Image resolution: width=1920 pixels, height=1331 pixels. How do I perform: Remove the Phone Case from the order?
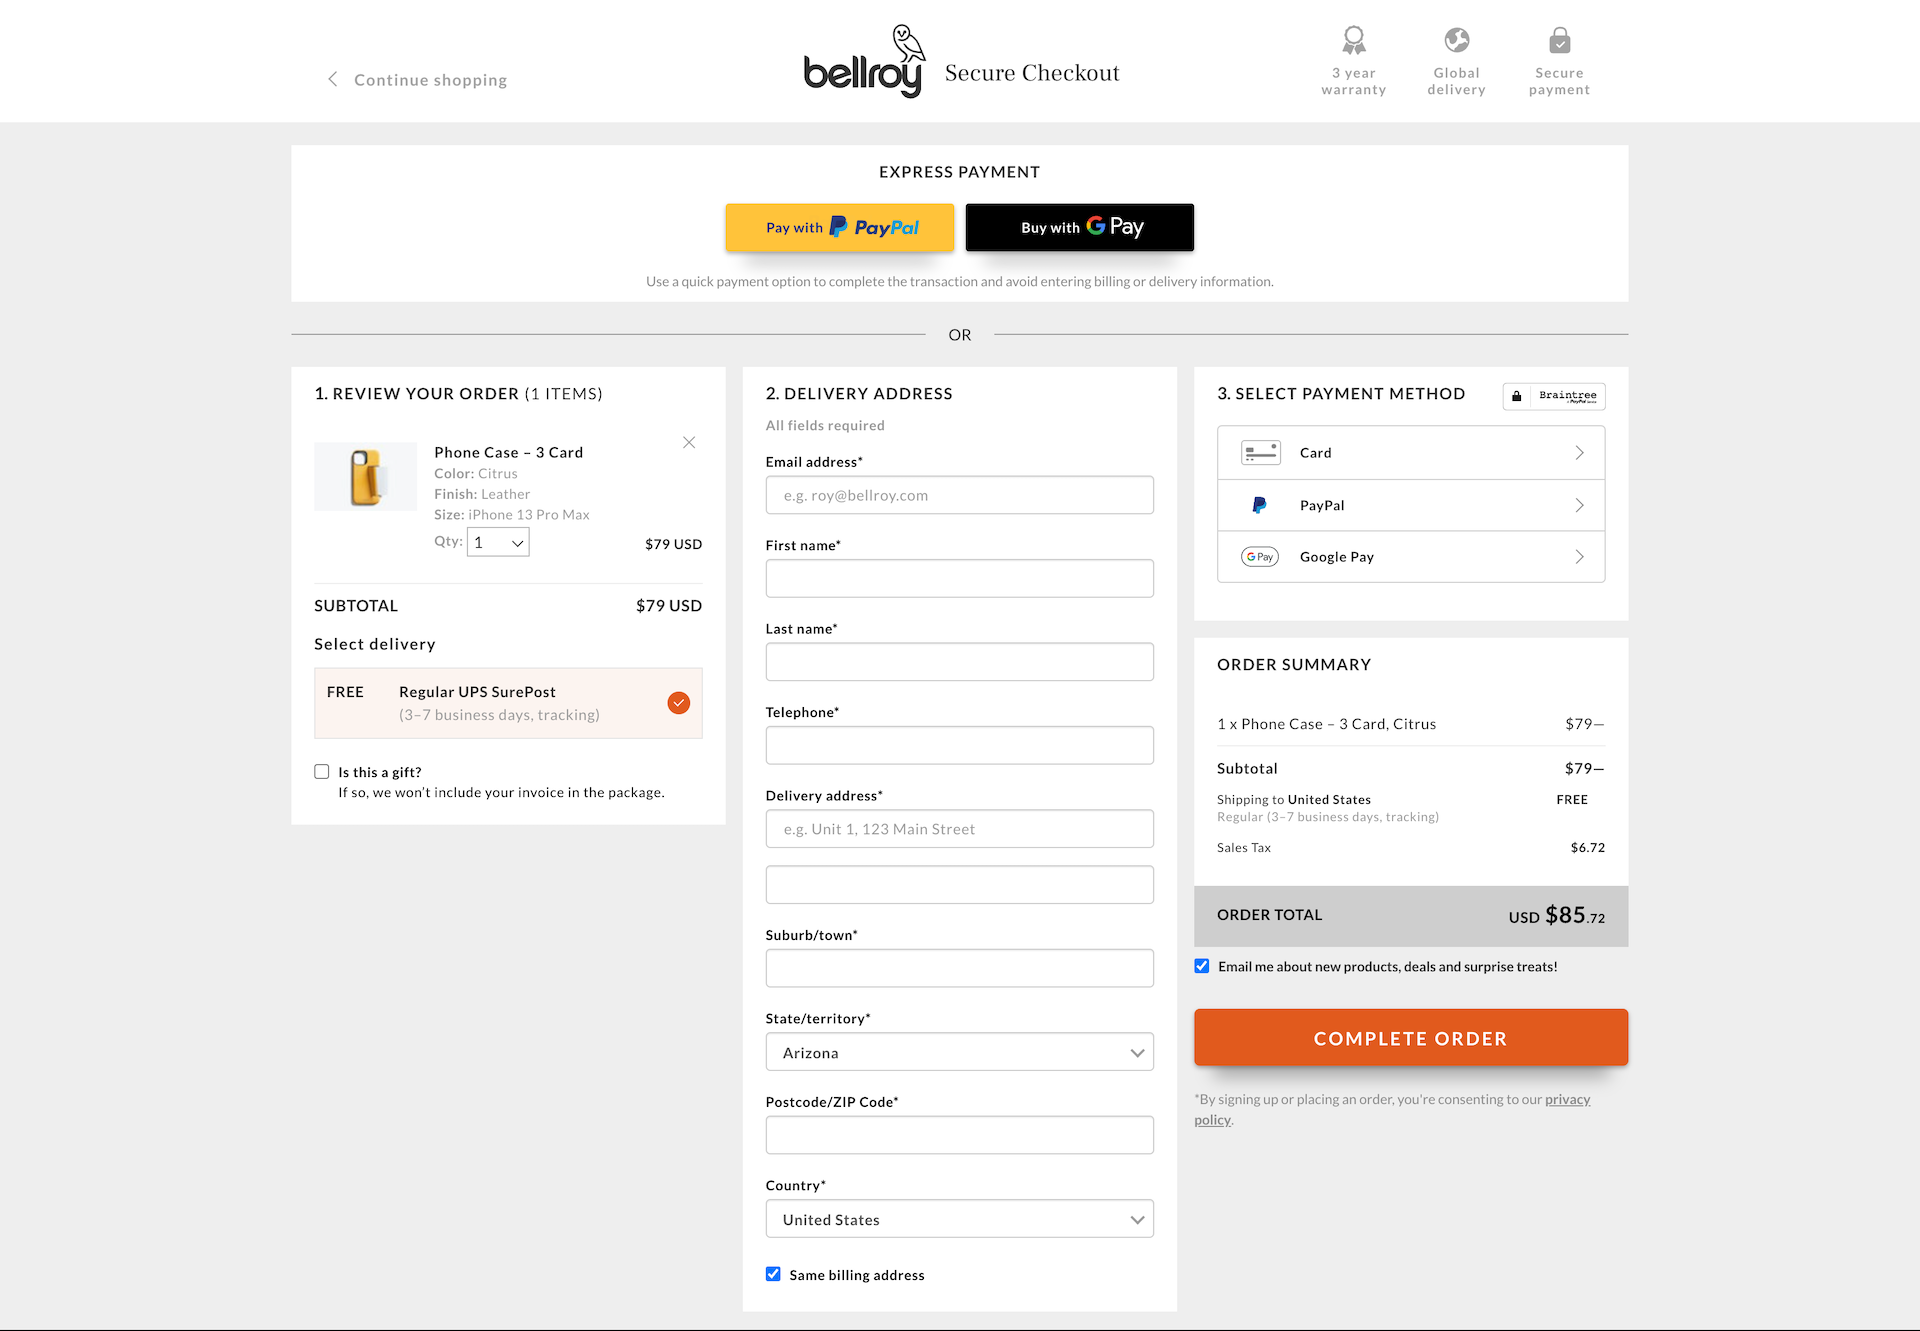(x=688, y=442)
